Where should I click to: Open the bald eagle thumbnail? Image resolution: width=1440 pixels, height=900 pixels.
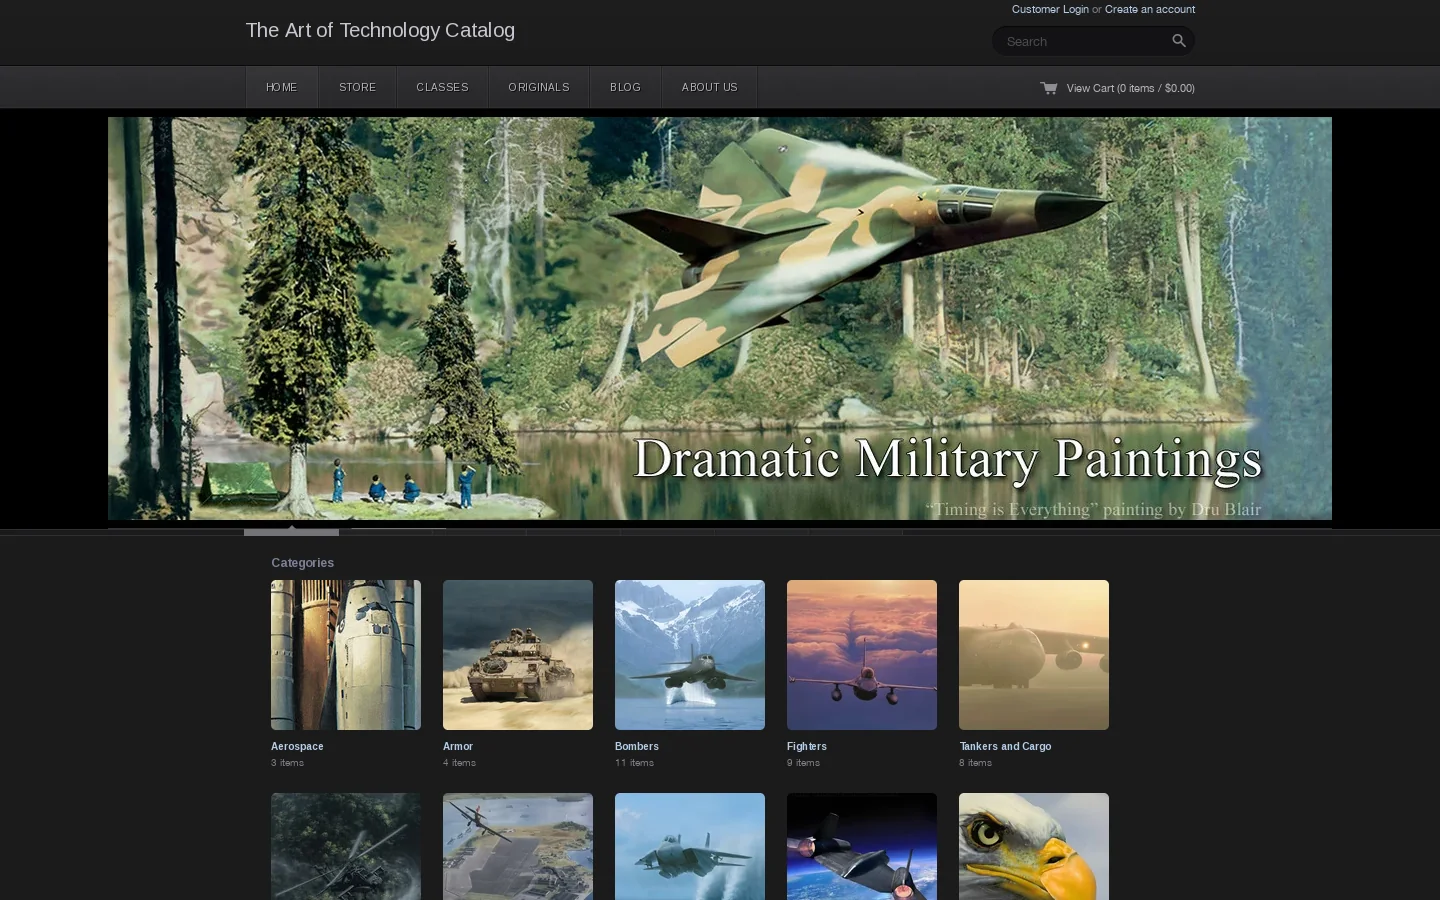point(1034,846)
